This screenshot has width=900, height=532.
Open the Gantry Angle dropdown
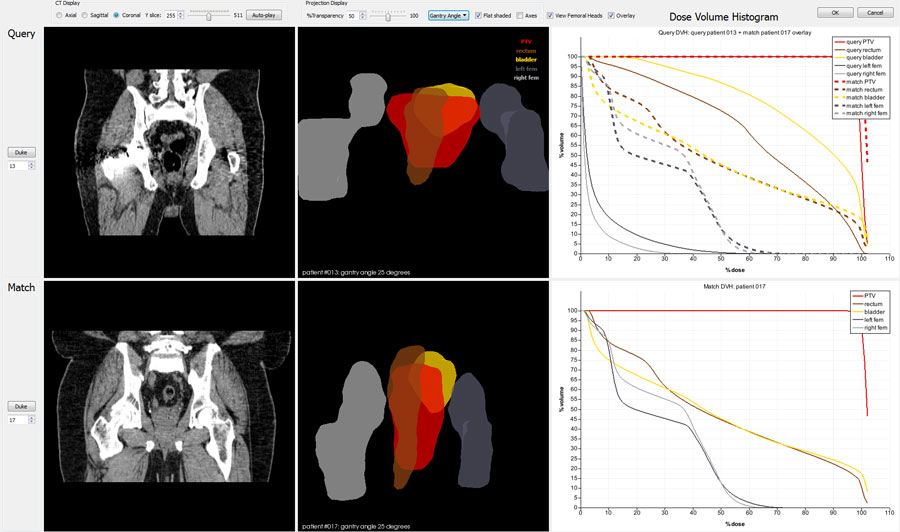[x=448, y=16]
